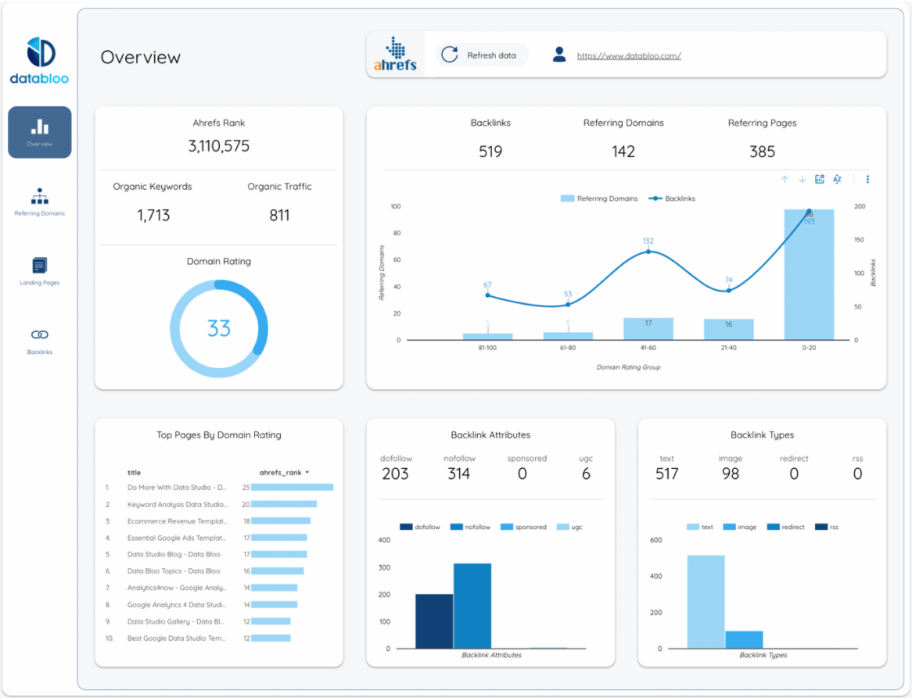Open the A-Z sort icon on the chart

(x=838, y=180)
